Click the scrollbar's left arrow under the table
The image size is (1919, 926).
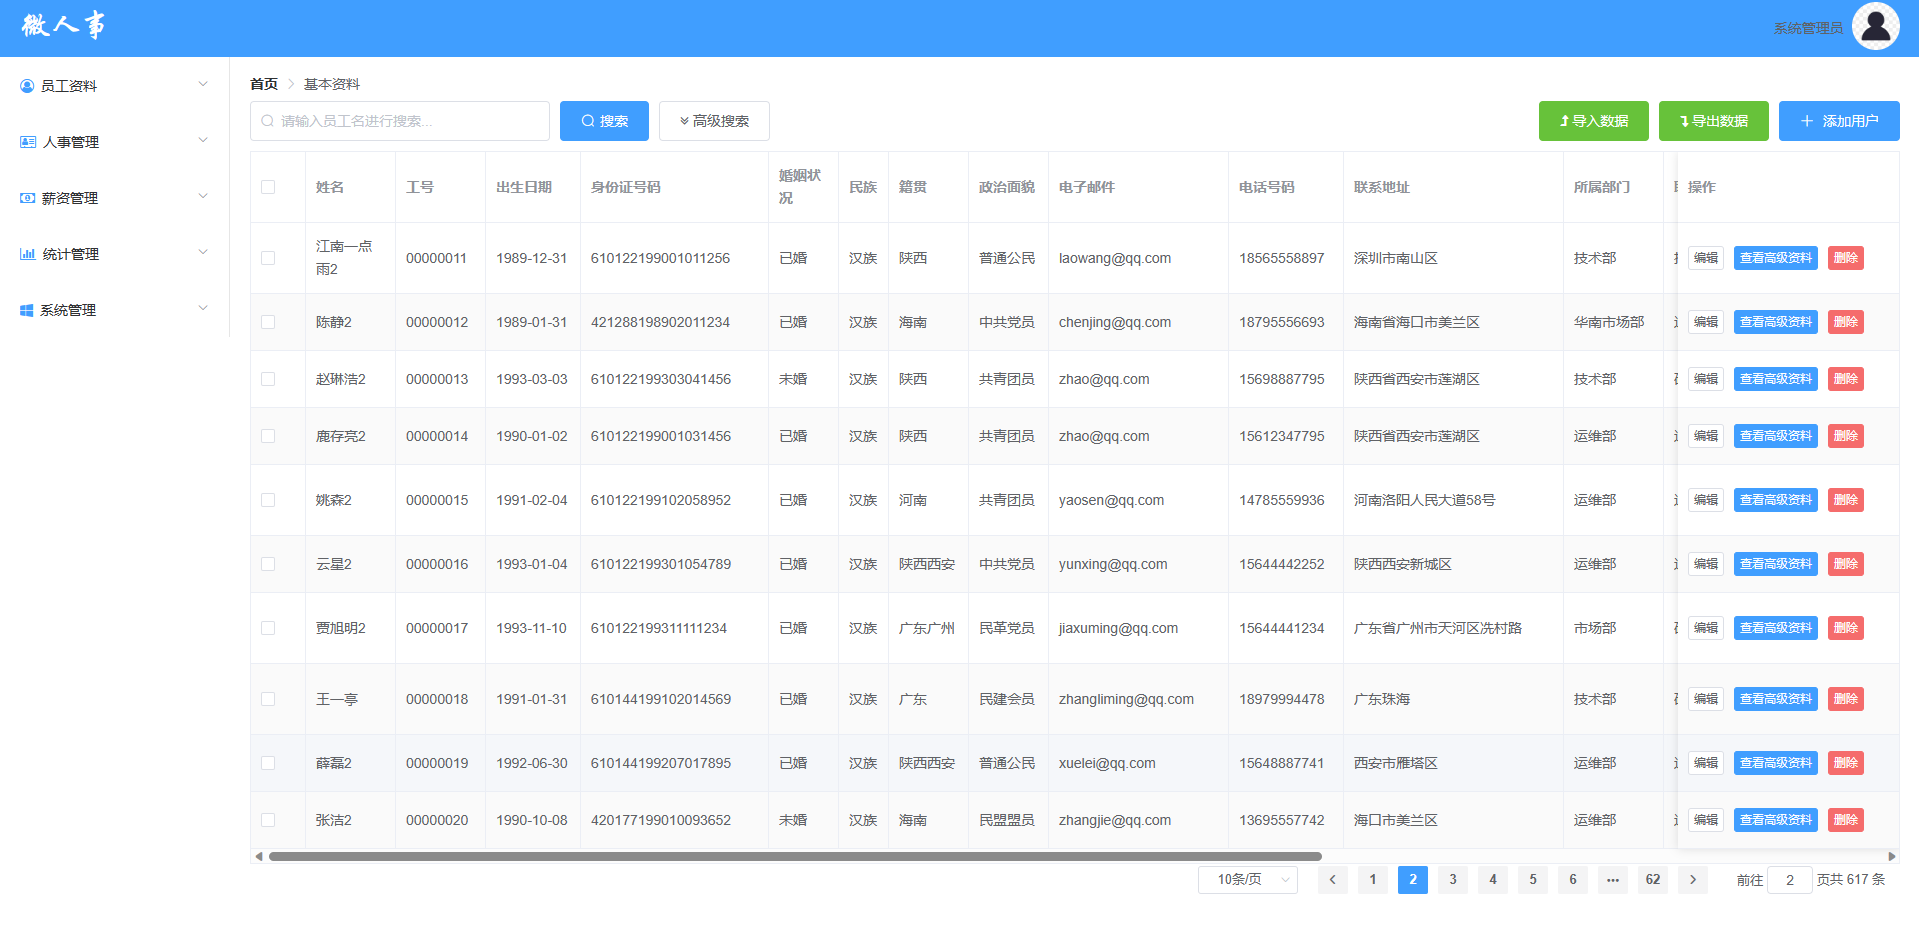259,856
